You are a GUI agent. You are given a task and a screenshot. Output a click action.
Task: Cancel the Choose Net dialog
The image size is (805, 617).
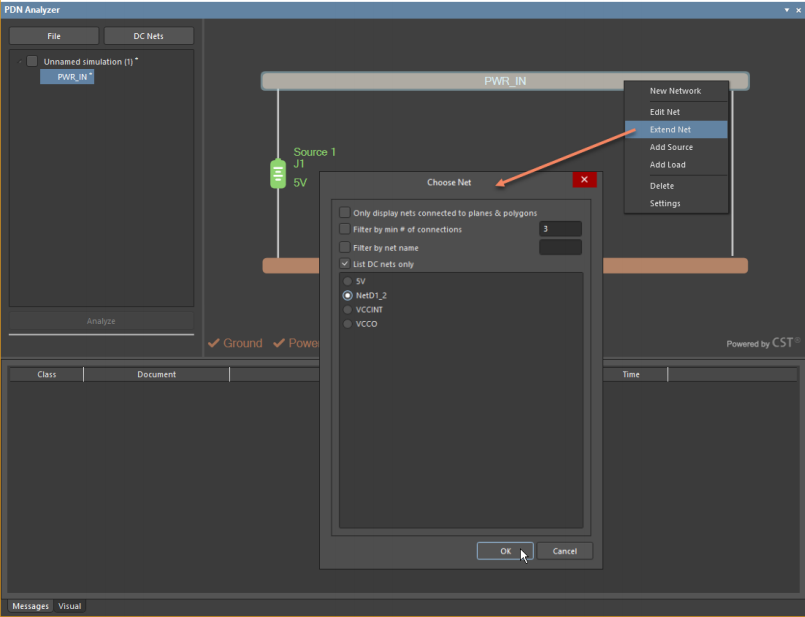(x=565, y=551)
